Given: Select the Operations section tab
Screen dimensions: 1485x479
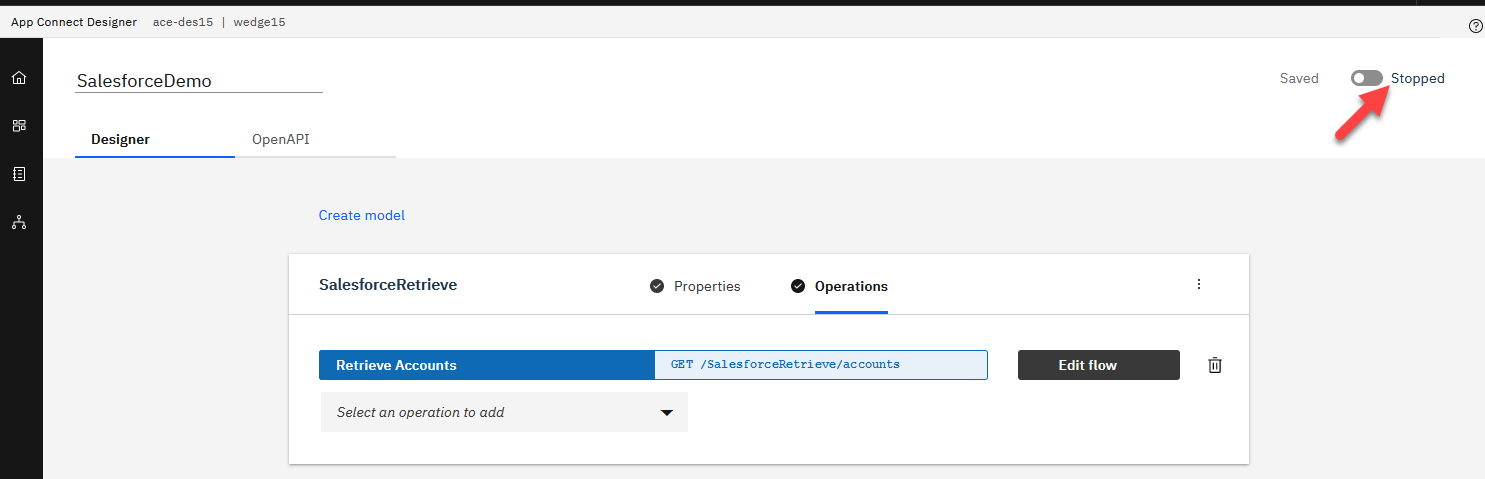Looking at the screenshot, I should [850, 286].
